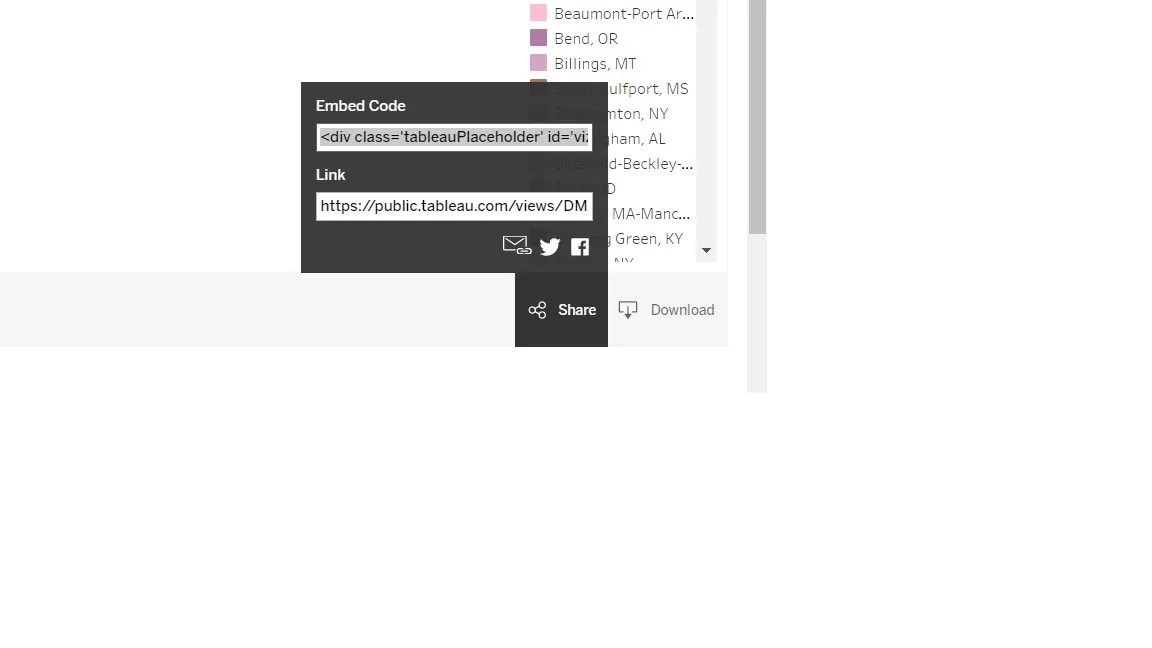Click the legend scroll-down arrow
Screen dimensions: 1152x648
(706, 251)
